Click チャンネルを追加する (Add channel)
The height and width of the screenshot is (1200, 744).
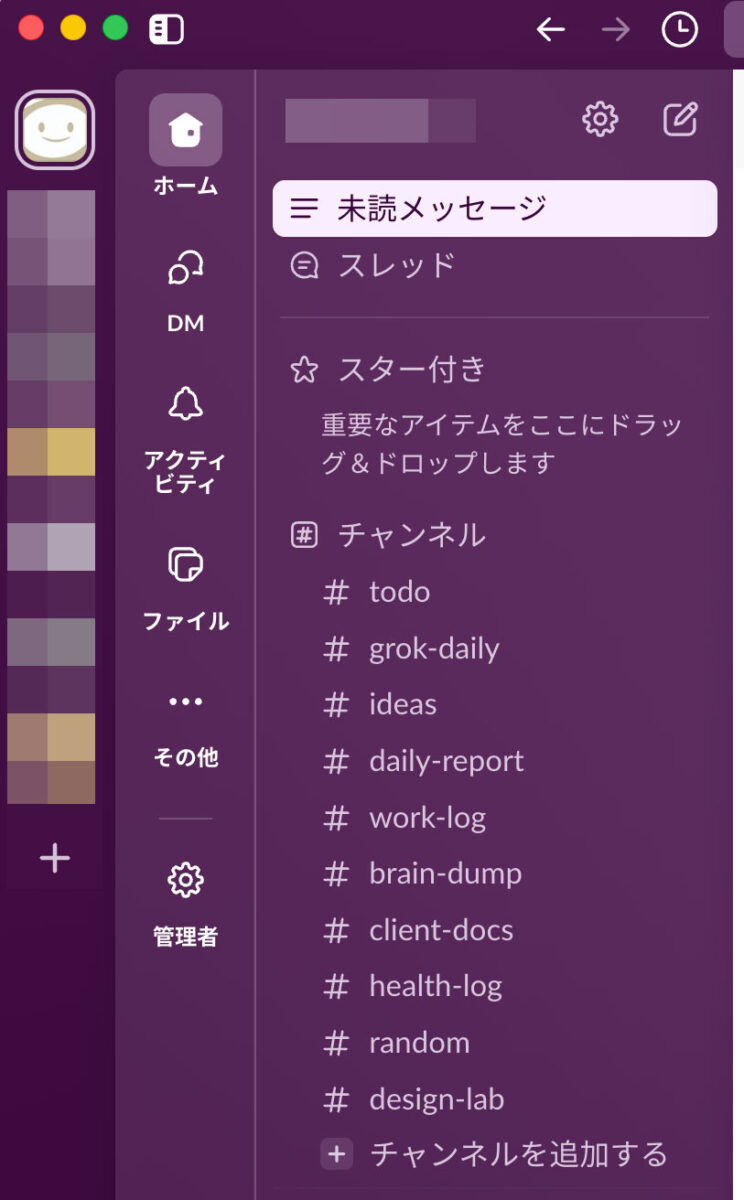[x=517, y=1154]
